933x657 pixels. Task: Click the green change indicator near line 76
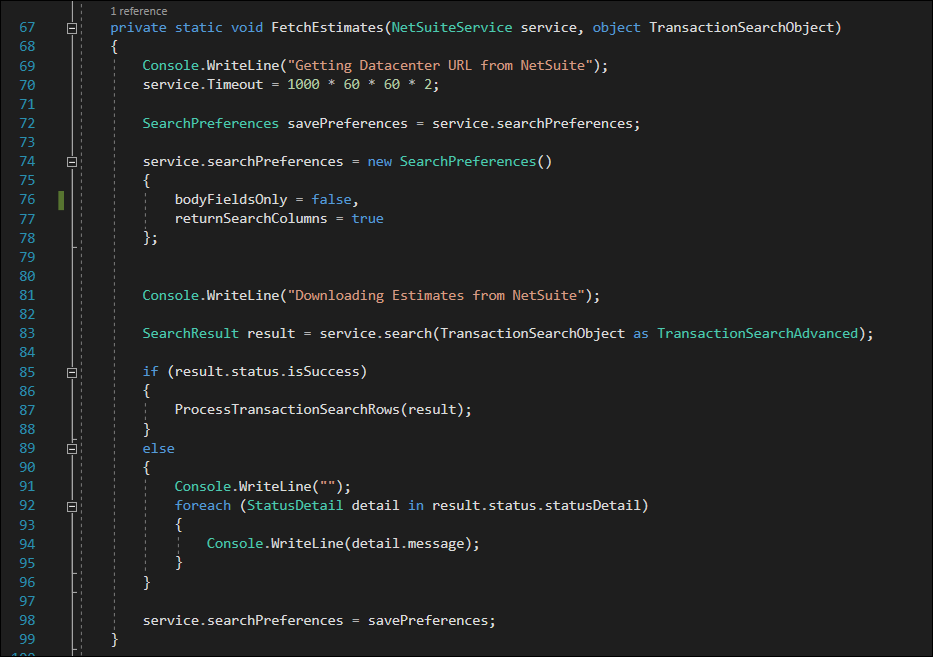click(60, 199)
